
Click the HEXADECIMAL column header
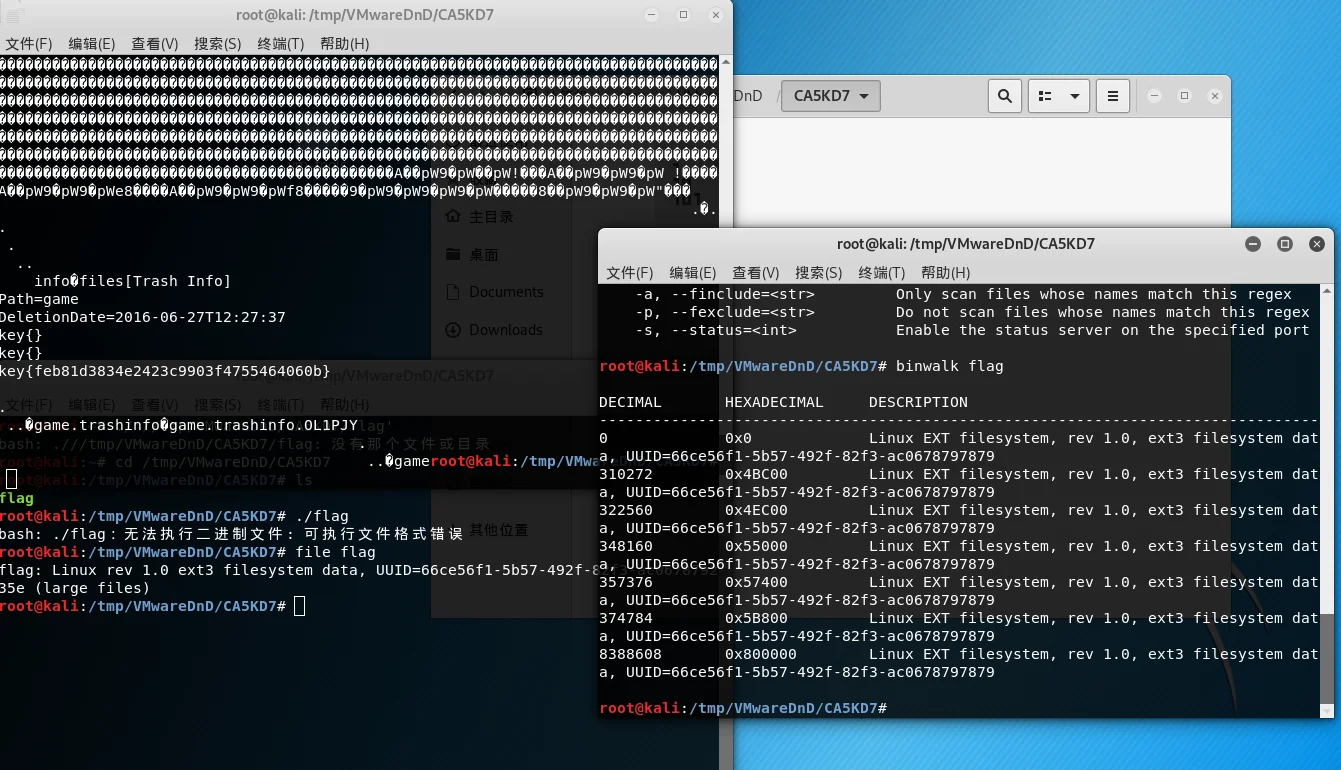[x=774, y=402]
